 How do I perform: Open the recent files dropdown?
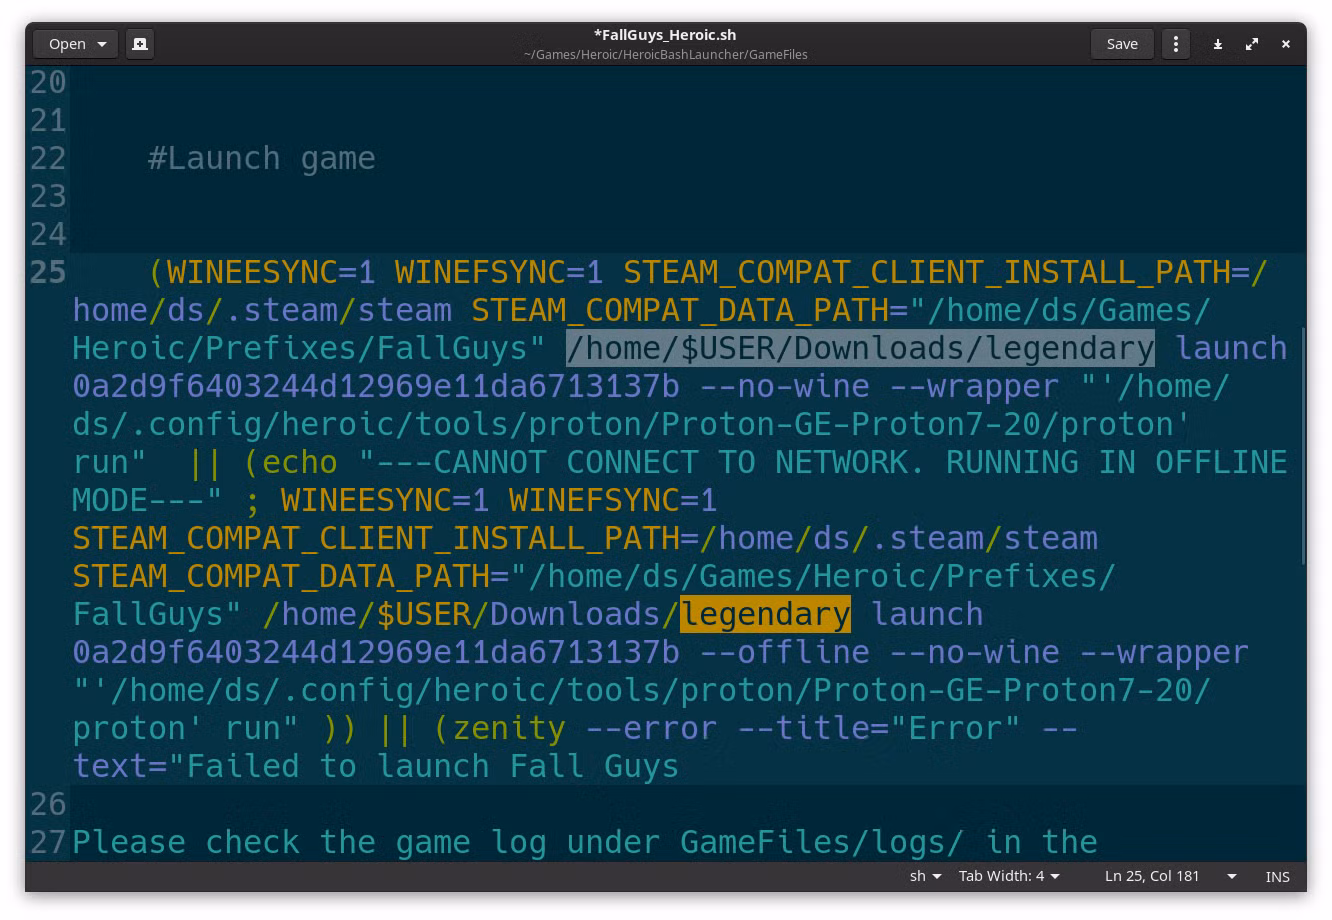[x=76, y=44]
